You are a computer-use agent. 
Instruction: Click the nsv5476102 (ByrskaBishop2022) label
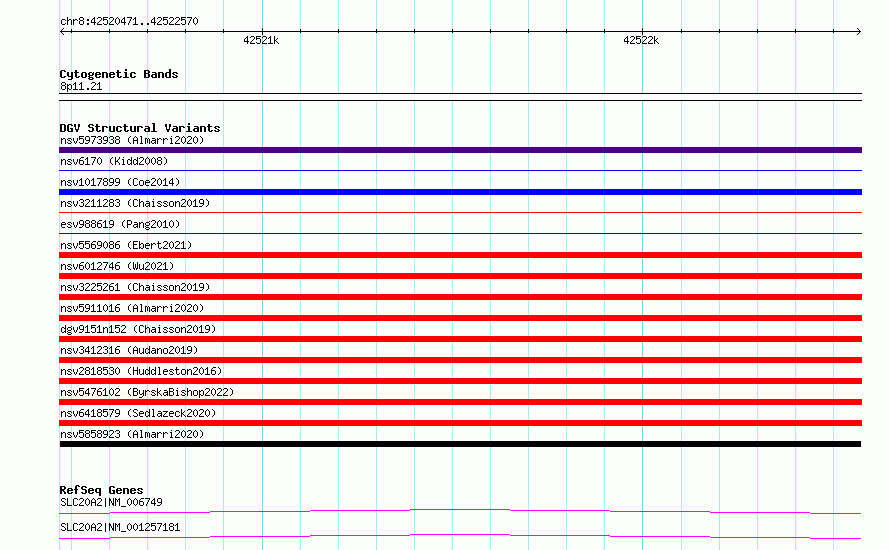tap(147, 392)
